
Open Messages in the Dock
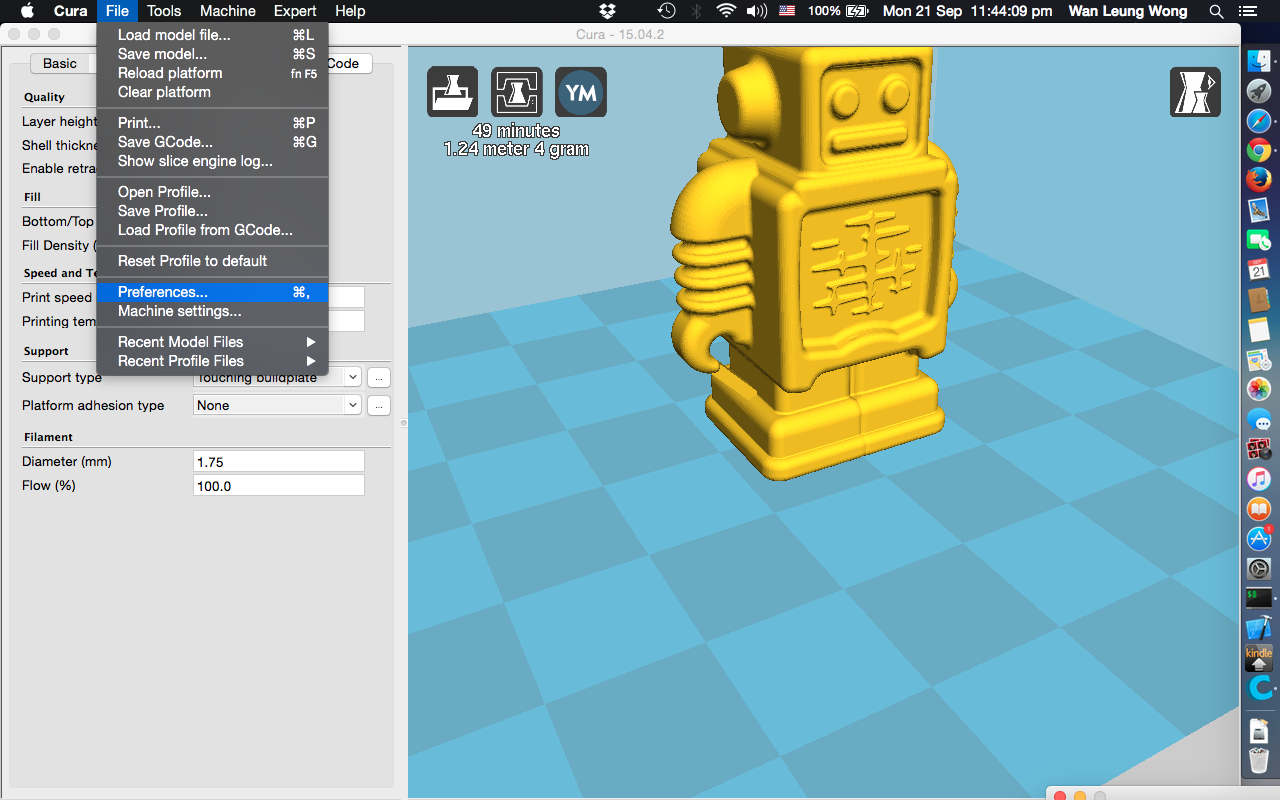tap(1258, 419)
